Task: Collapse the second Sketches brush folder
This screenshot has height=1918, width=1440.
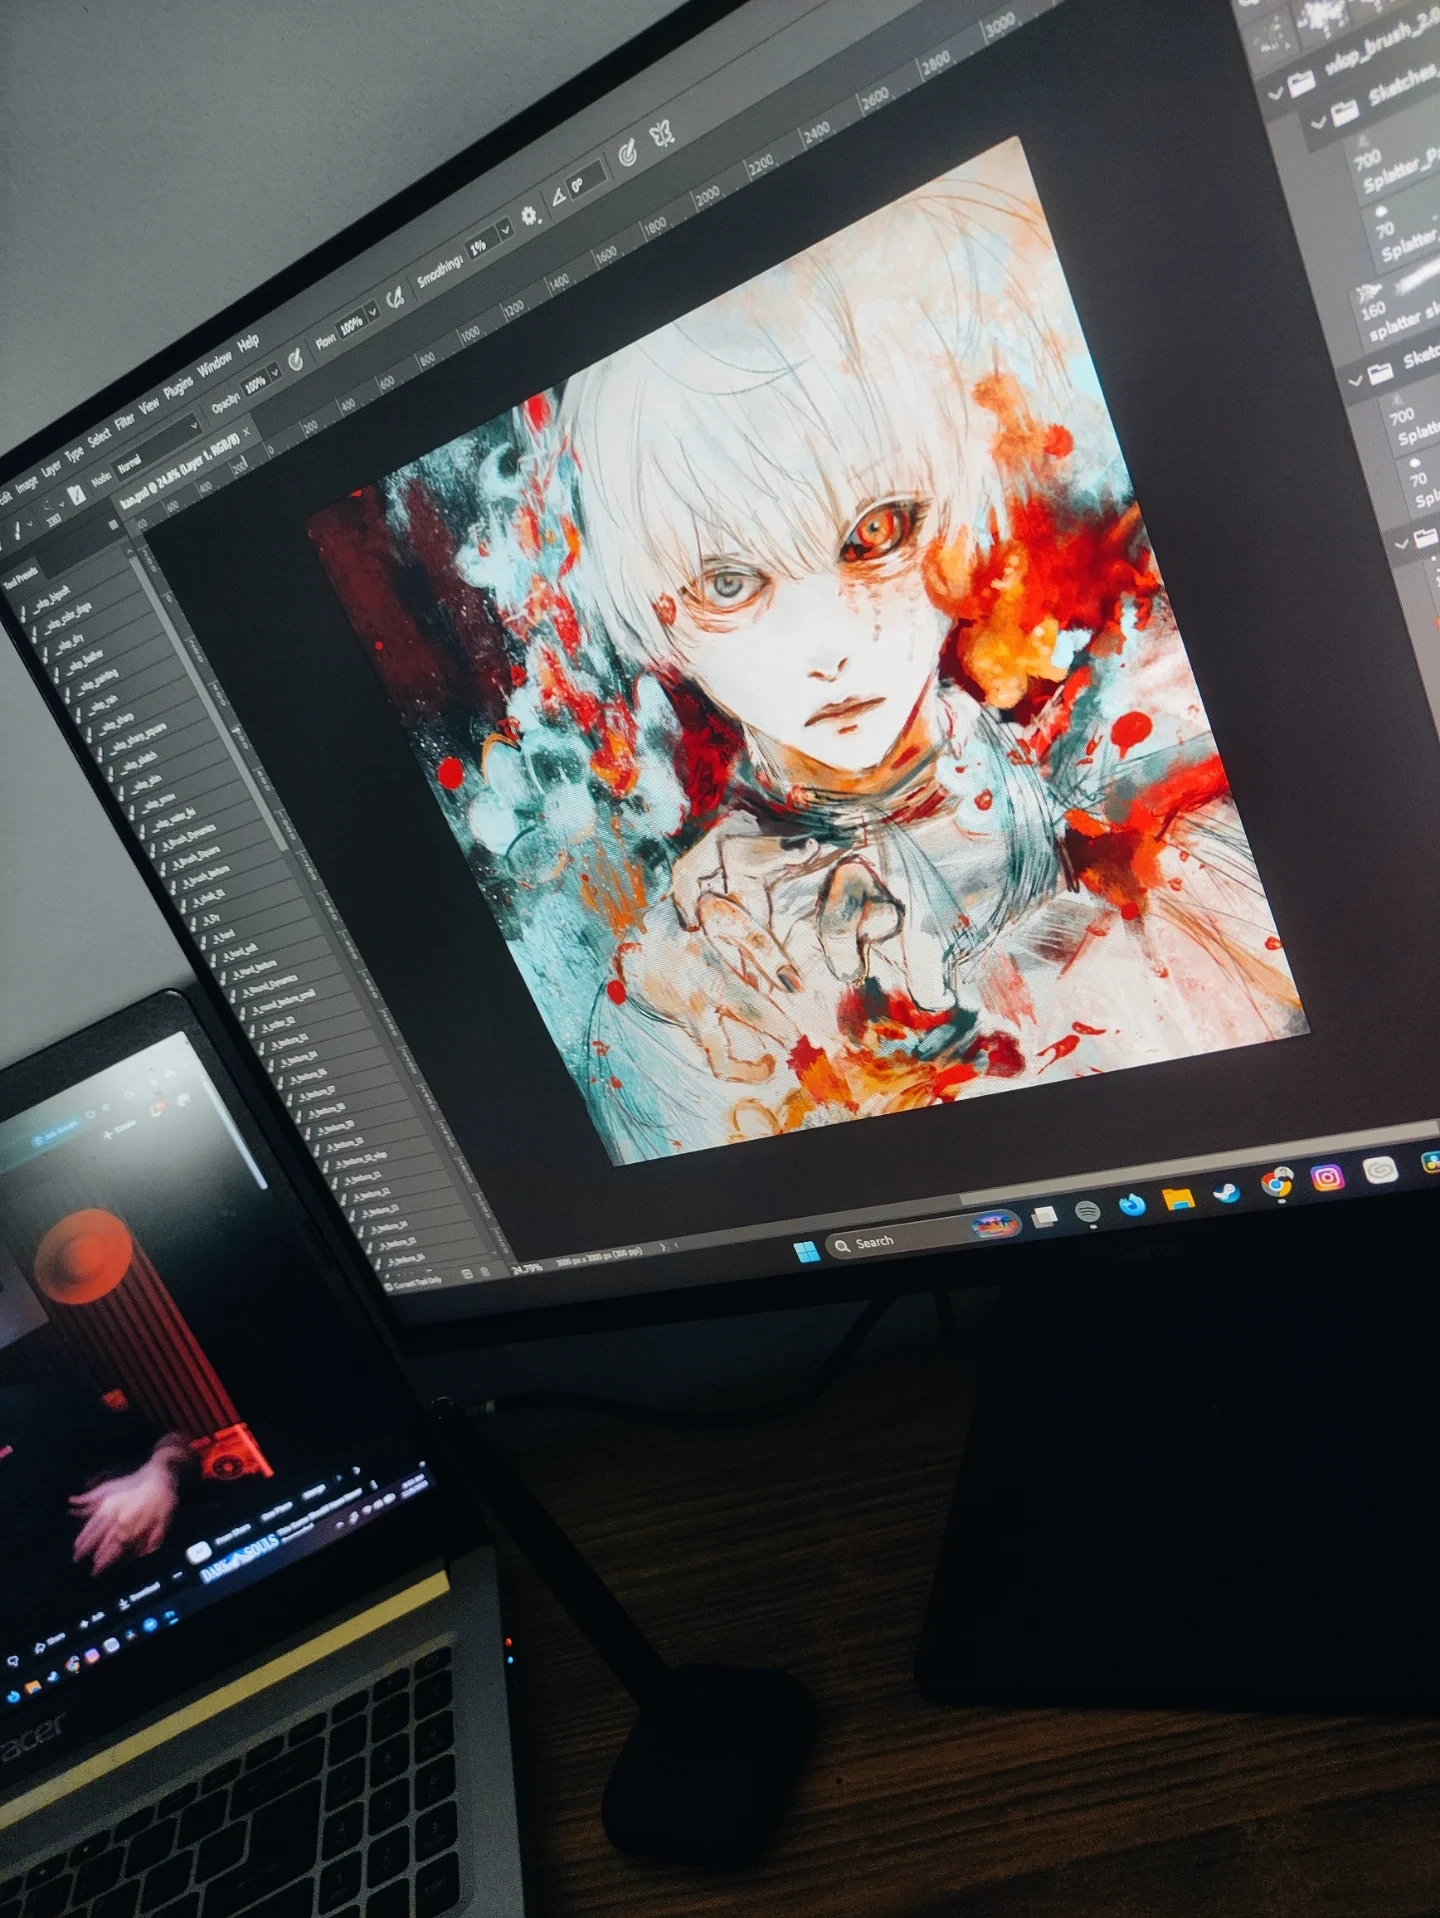Action: pyautogui.click(x=1356, y=380)
